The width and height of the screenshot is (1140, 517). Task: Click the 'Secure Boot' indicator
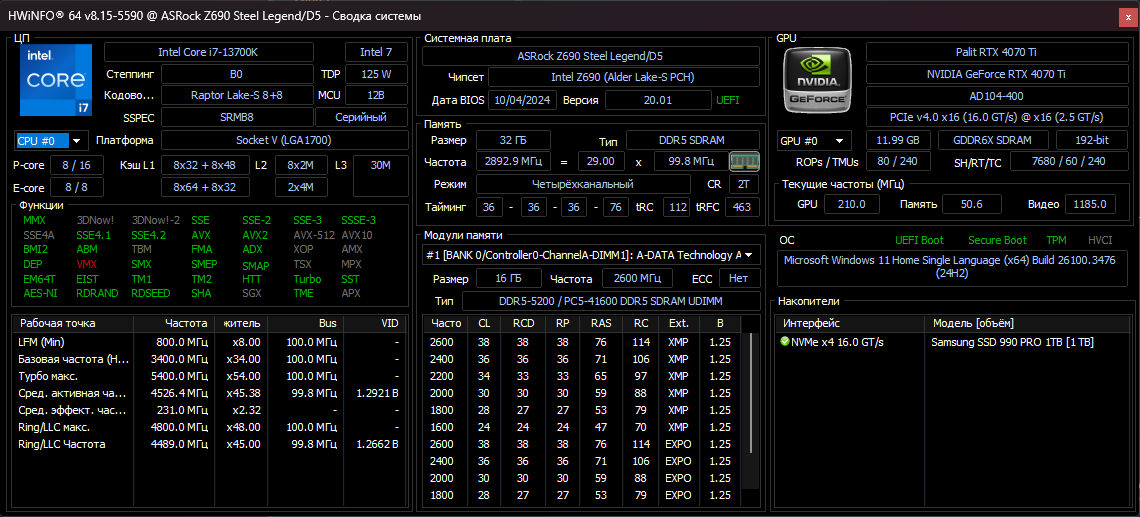pos(998,240)
